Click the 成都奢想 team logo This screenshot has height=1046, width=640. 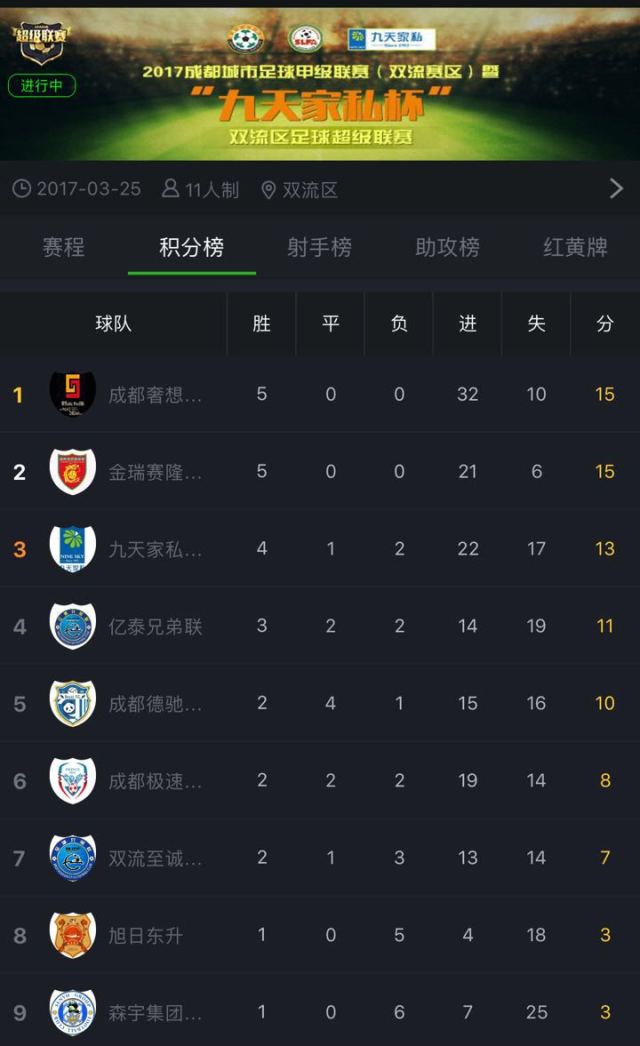73,394
